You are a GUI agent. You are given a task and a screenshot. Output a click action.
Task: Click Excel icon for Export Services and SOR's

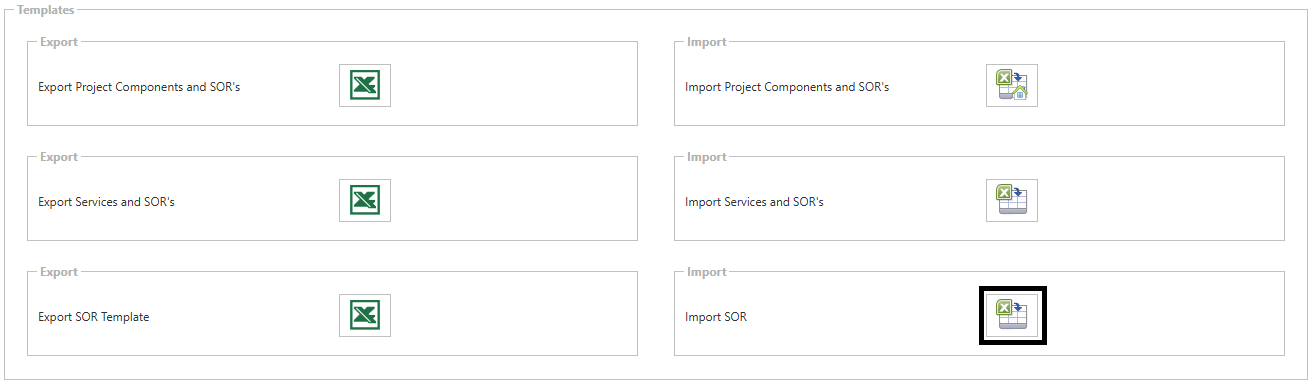(x=364, y=200)
